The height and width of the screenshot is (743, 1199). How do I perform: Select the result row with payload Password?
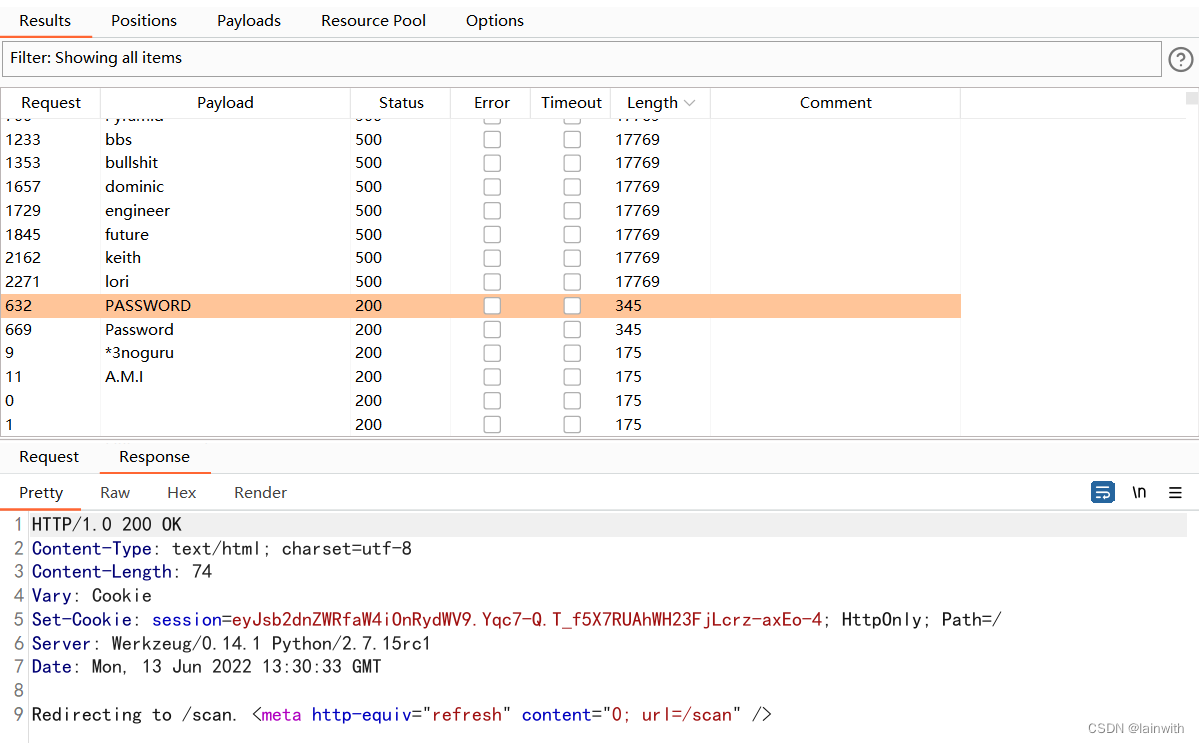(x=139, y=330)
